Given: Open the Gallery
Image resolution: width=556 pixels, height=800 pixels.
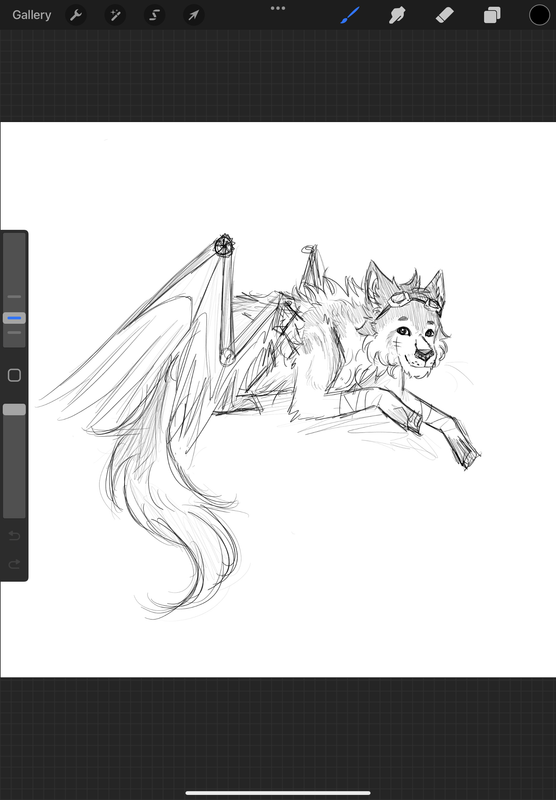Looking at the screenshot, I should pyautogui.click(x=32, y=15).
